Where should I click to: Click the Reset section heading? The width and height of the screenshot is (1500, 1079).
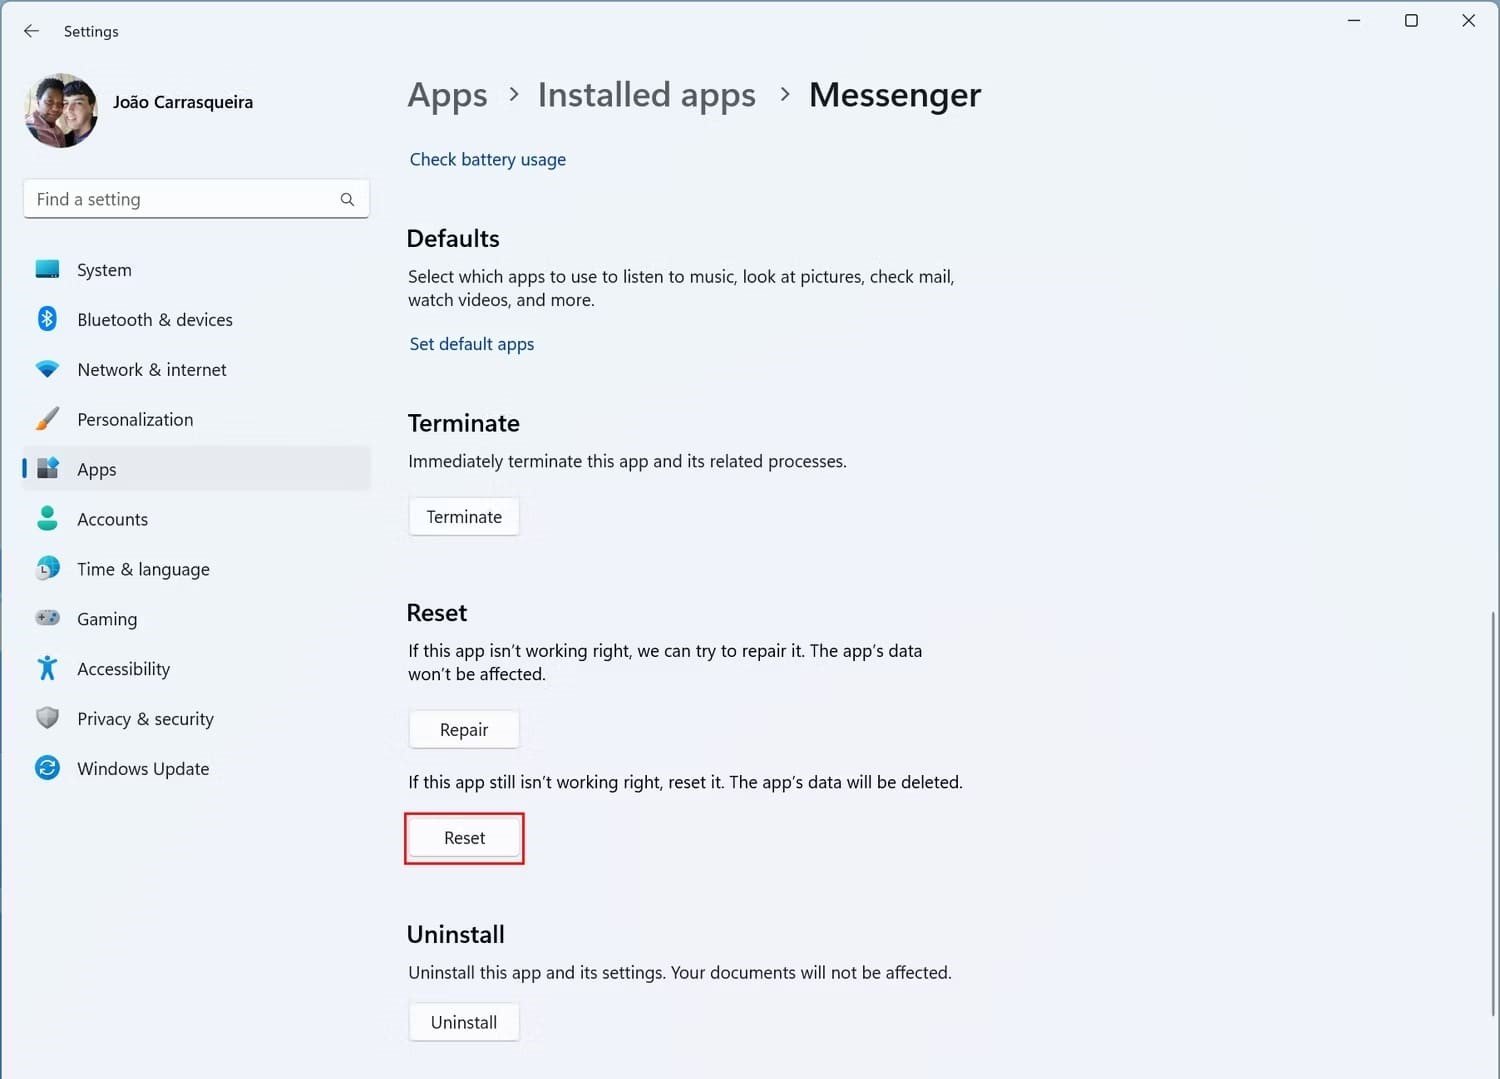[437, 613]
